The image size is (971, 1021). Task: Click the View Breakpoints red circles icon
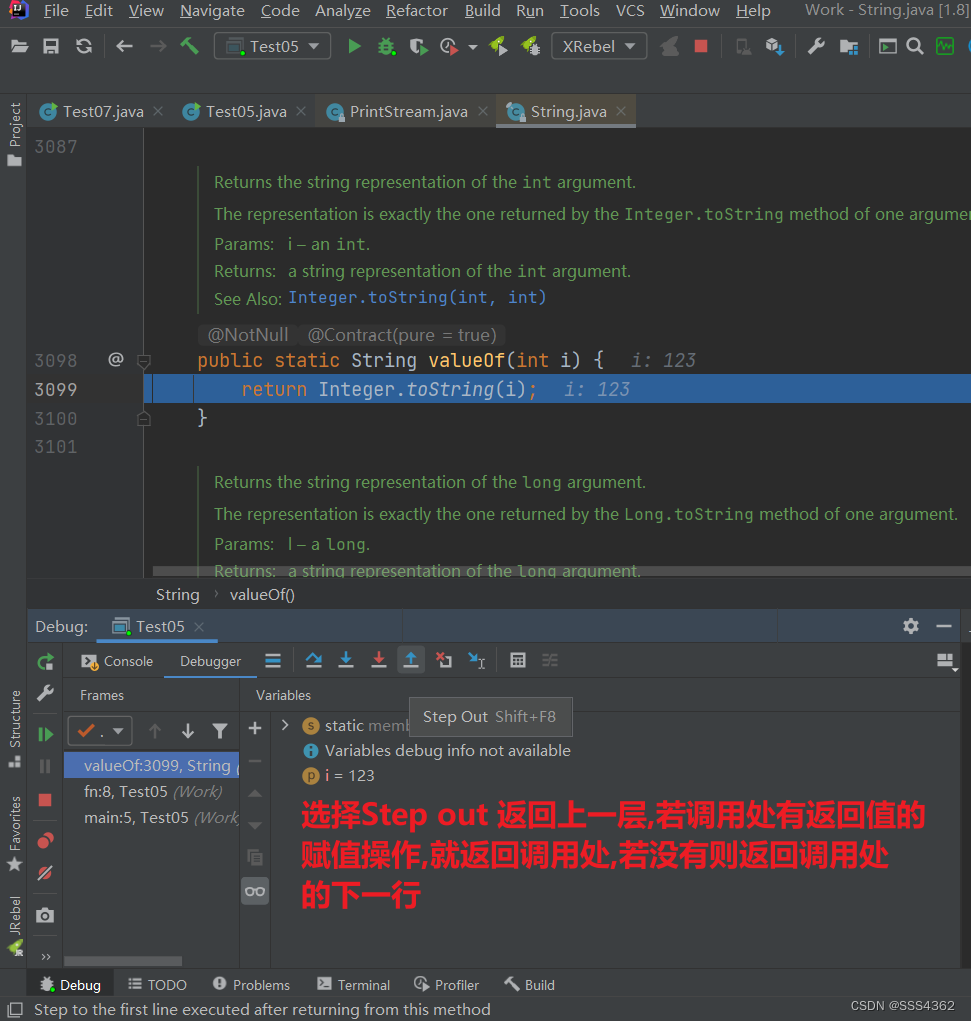[45, 840]
